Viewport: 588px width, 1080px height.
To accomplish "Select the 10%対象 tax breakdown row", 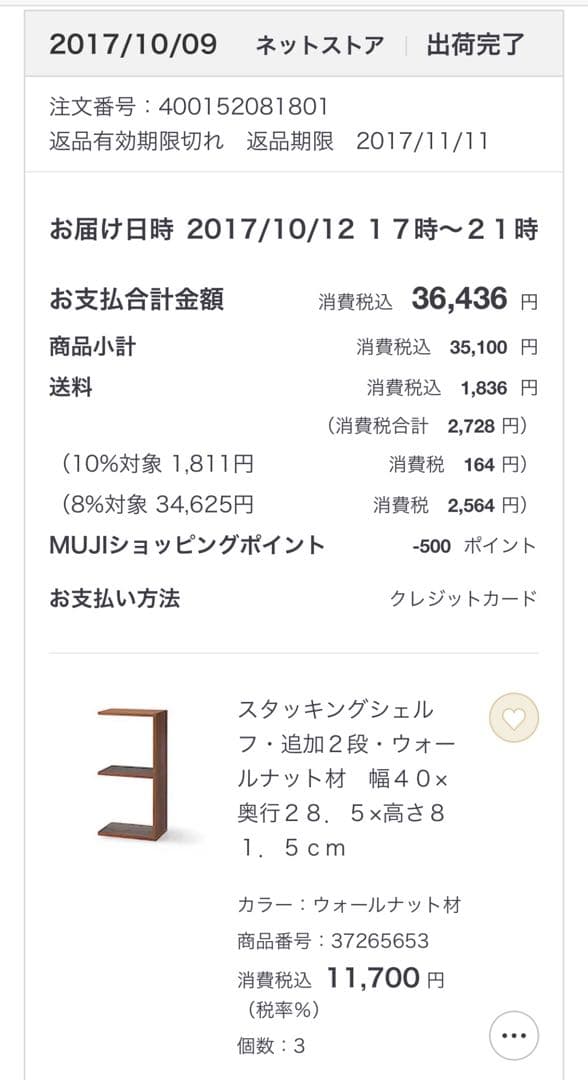I will [x=290, y=465].
